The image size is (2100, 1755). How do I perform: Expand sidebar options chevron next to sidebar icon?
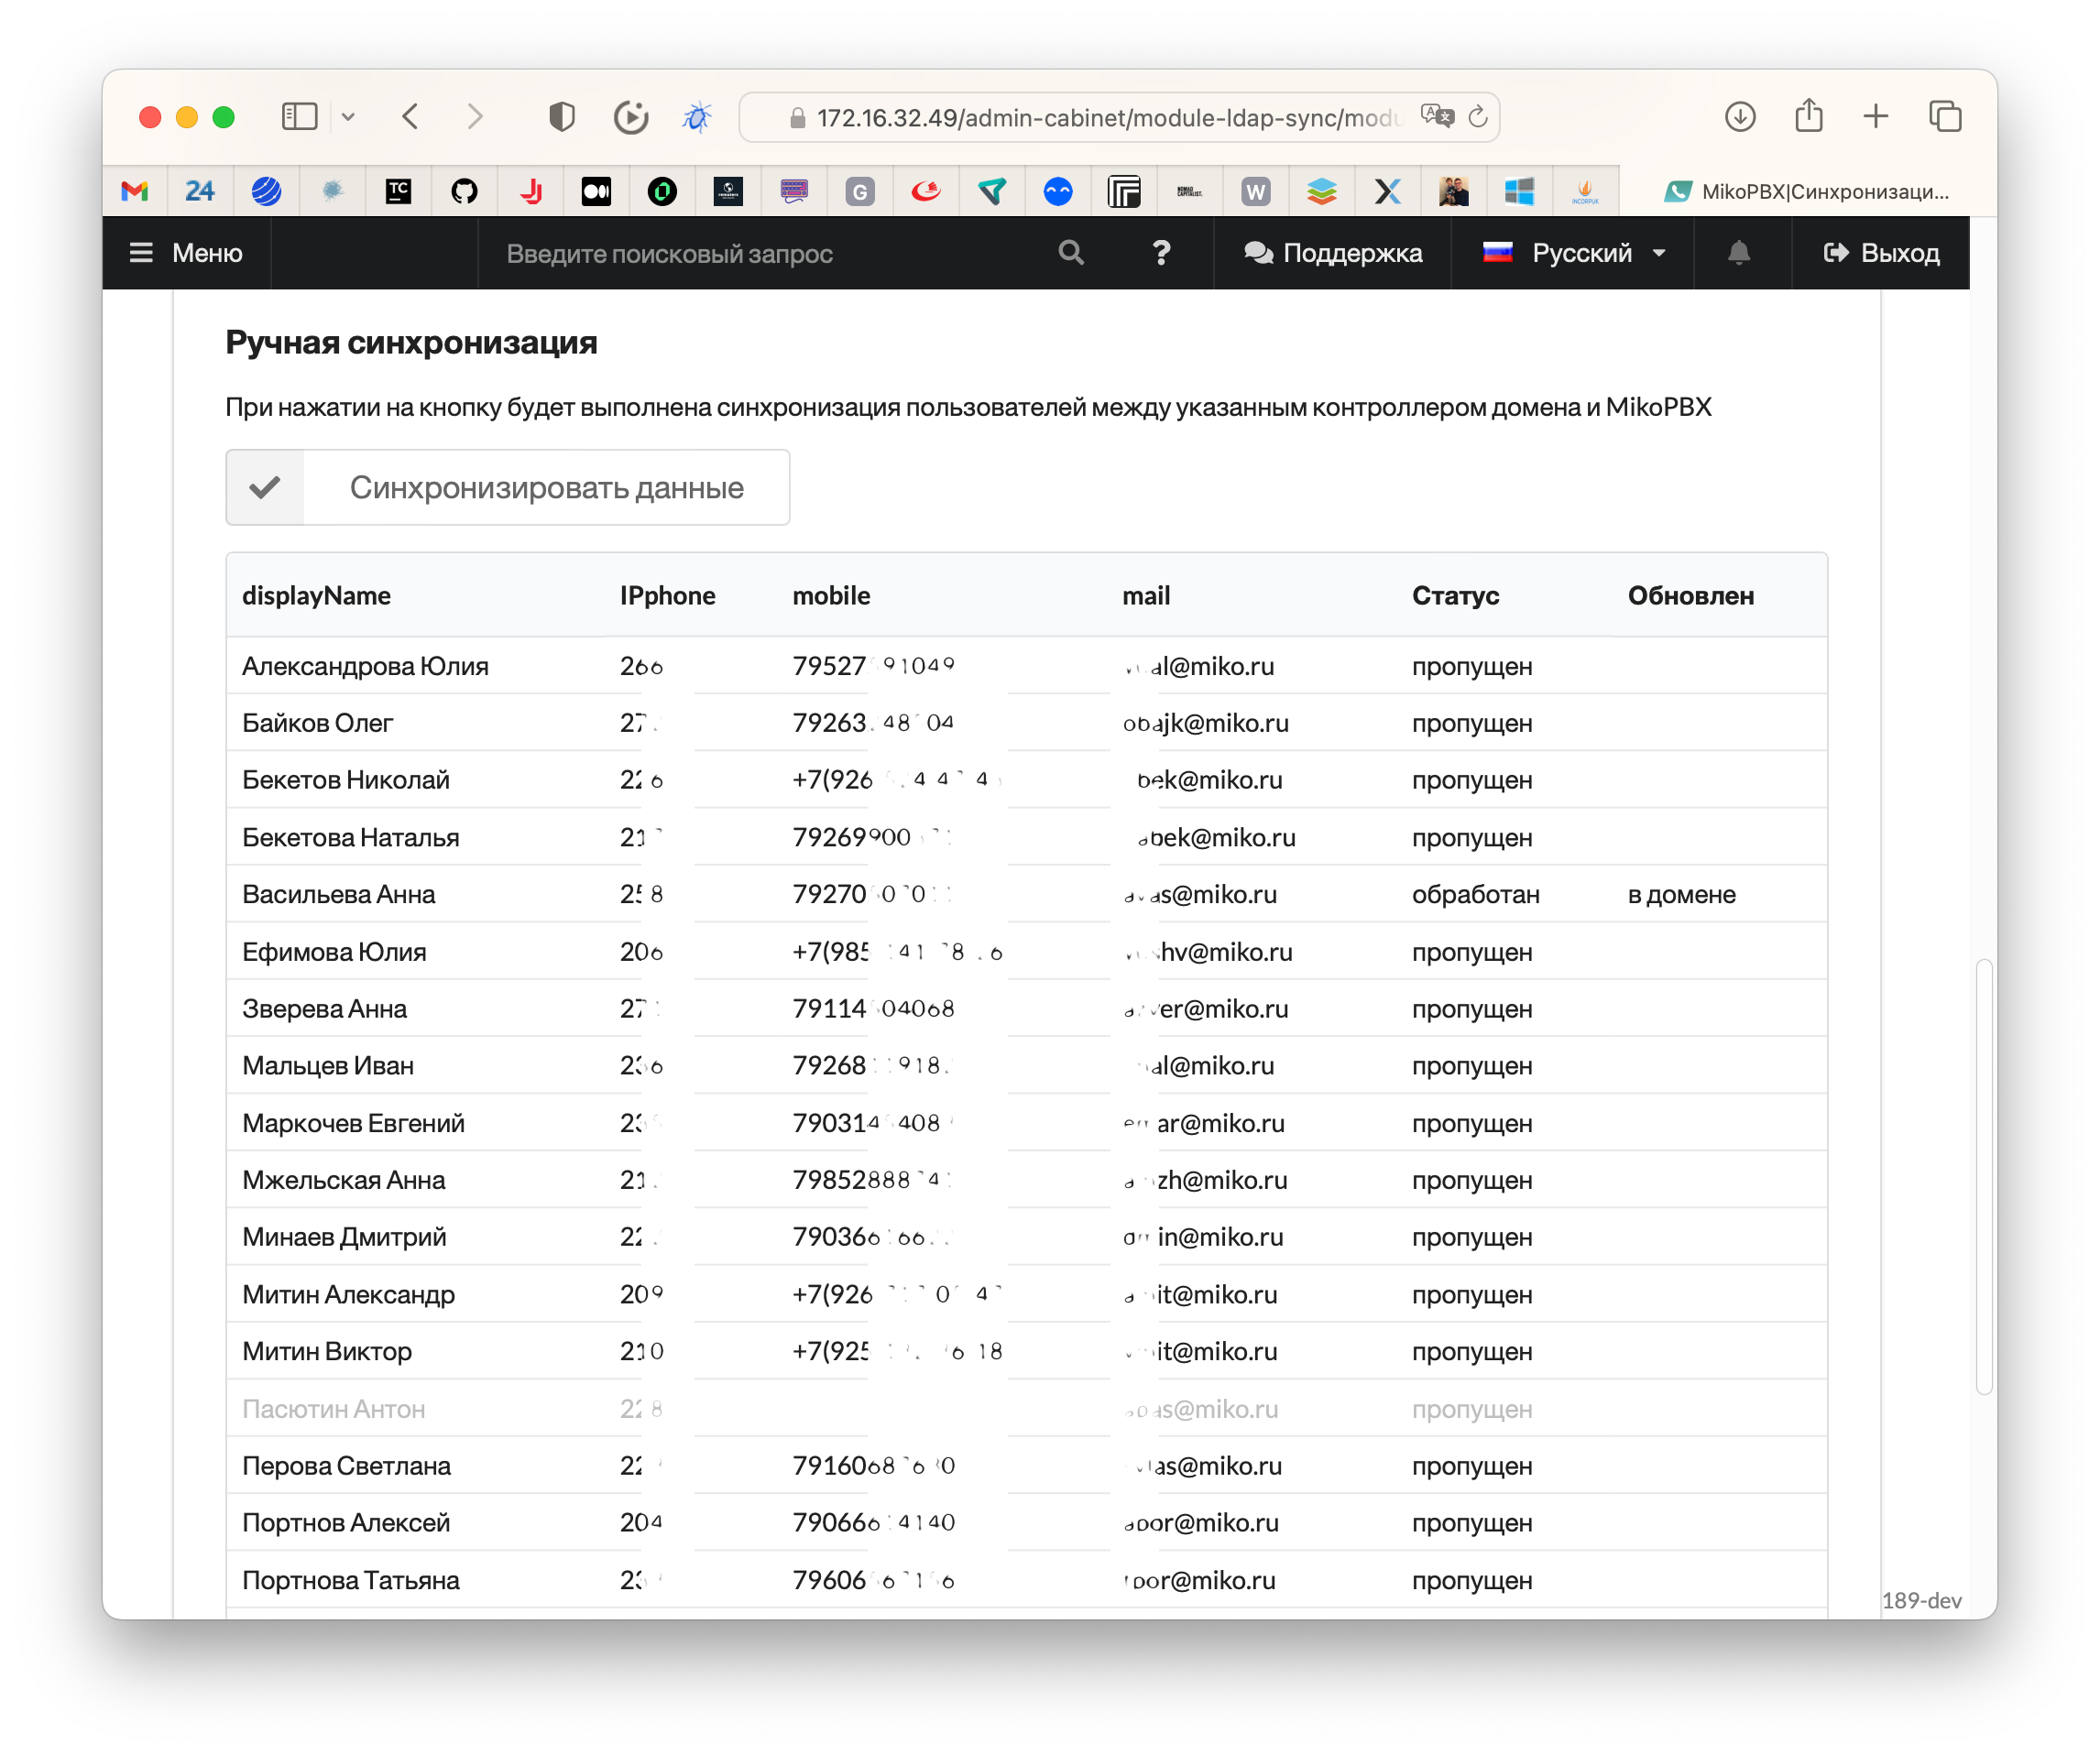click(x=348, y=117)
